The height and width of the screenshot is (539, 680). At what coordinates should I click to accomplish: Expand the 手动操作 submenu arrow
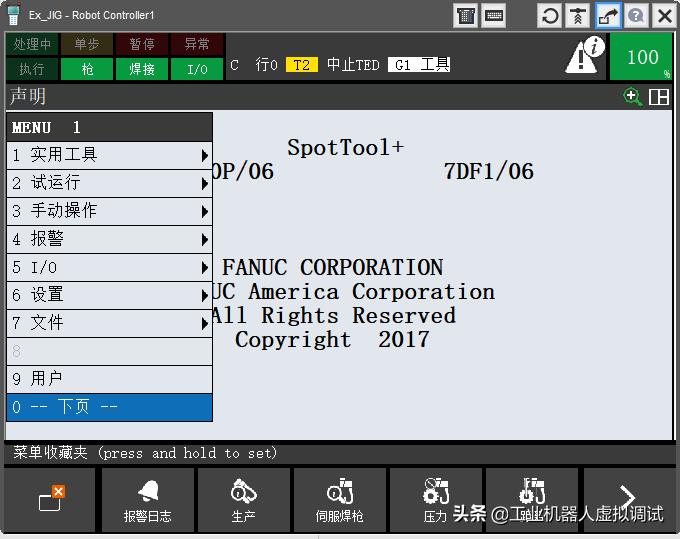[205, 211]
